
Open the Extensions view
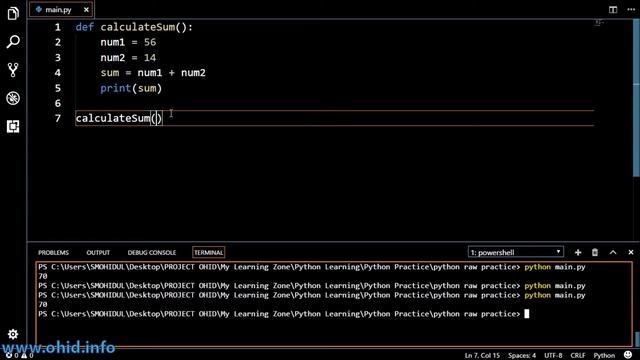coord(13,127)
